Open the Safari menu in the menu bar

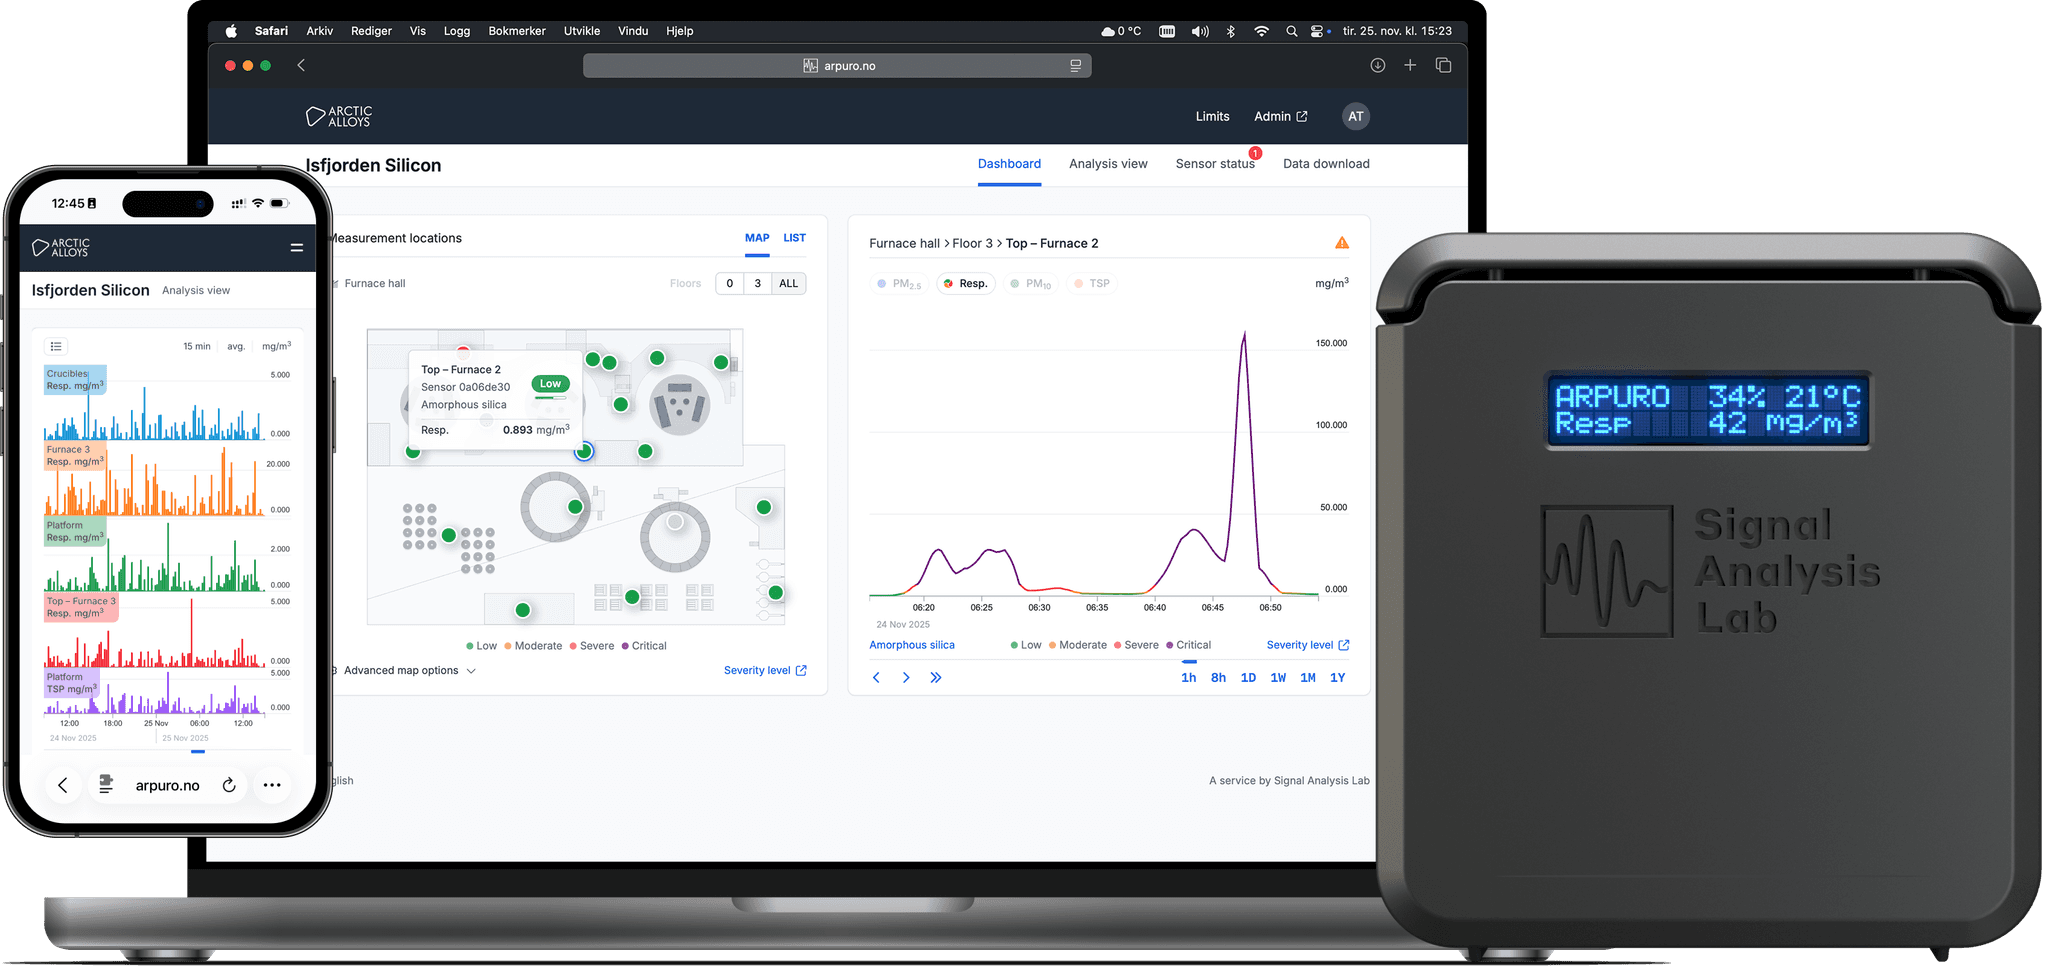(271, 31)
